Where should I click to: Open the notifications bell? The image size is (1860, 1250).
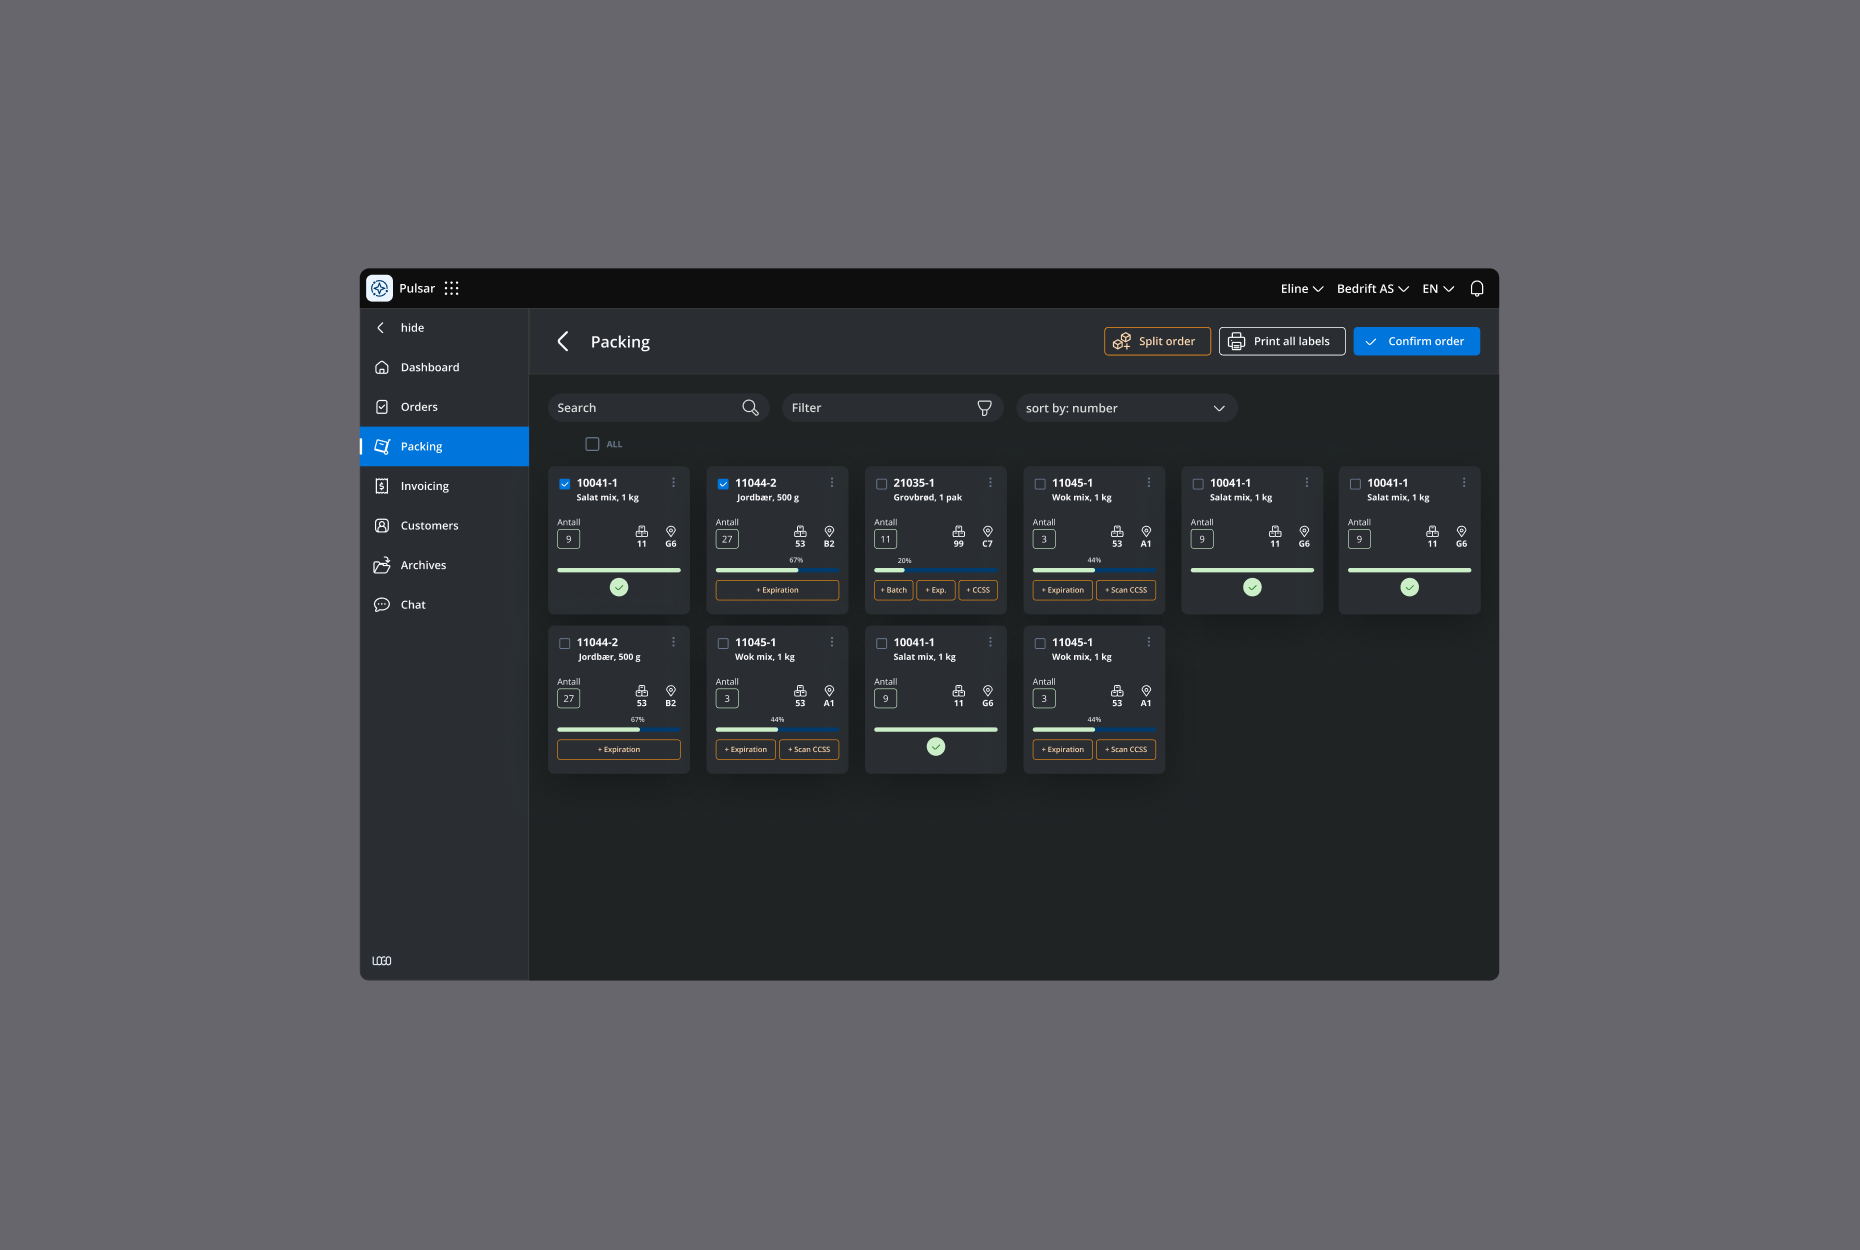pyautogui.click(x=1477, y=288)
